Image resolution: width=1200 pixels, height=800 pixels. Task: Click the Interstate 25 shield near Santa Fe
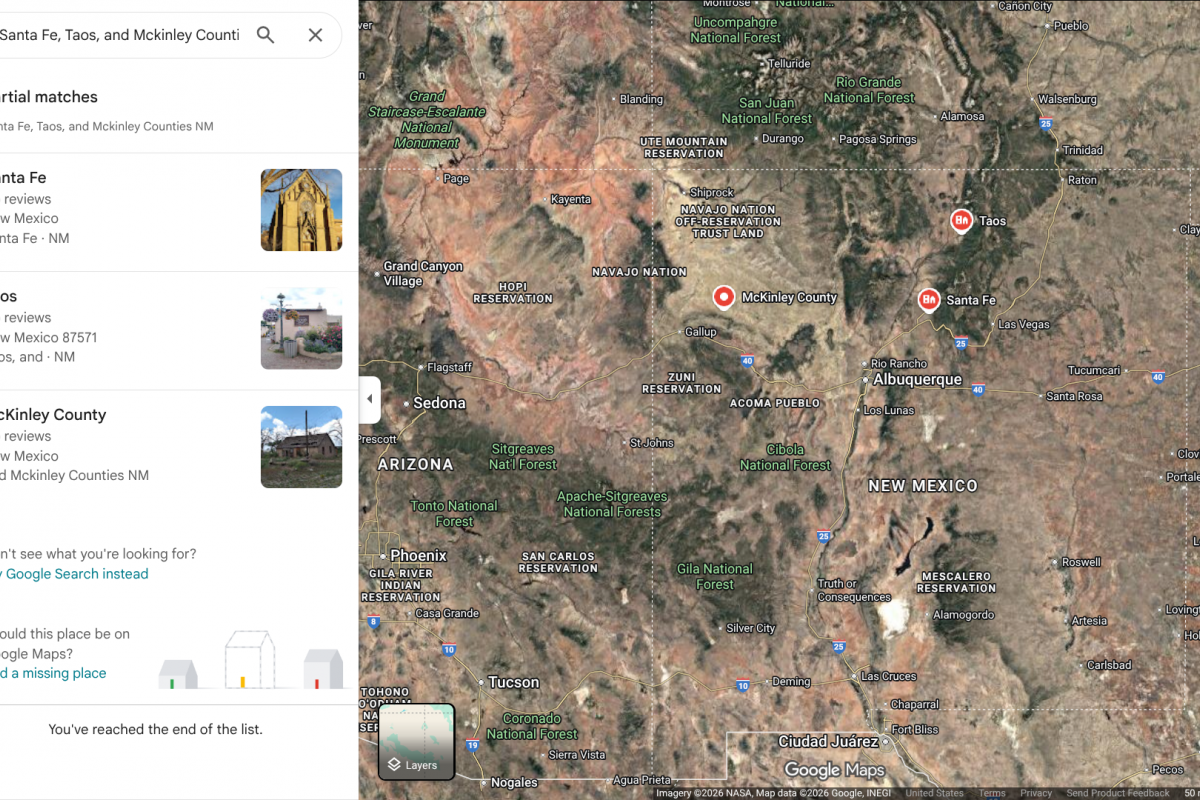[x=960, y=343]
